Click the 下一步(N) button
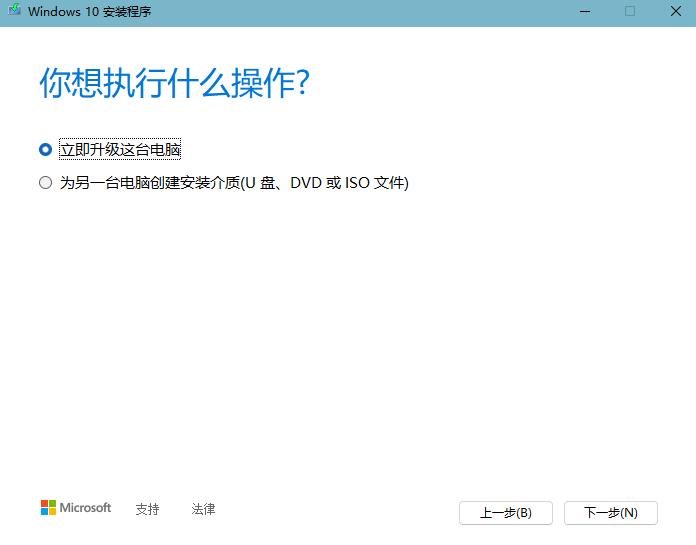696x545 pixels. [611, 513]
